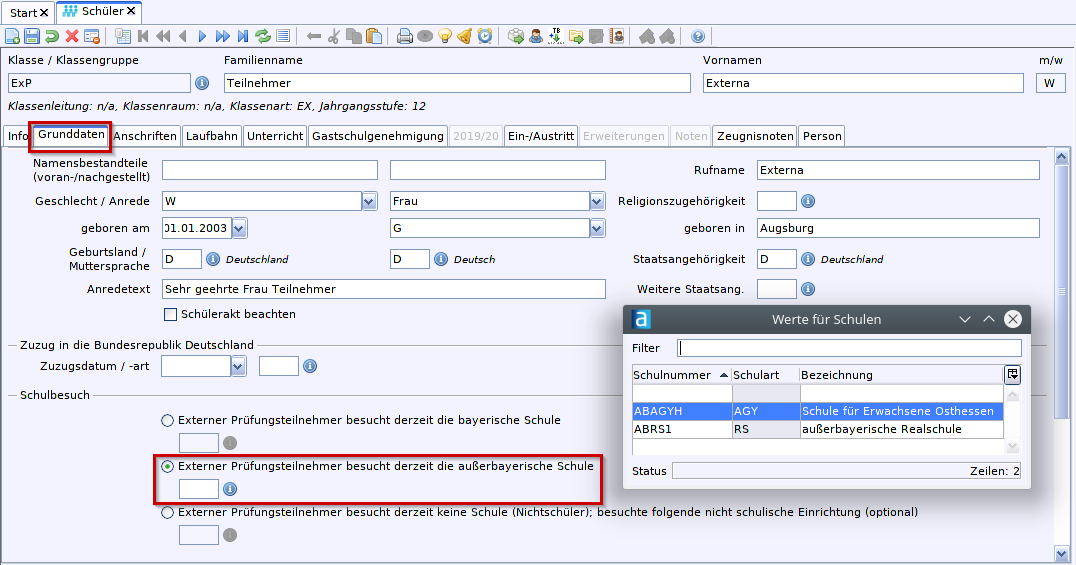Open the Anrede Frau dropdown
1076x565 pixels.
pos(597,201)
